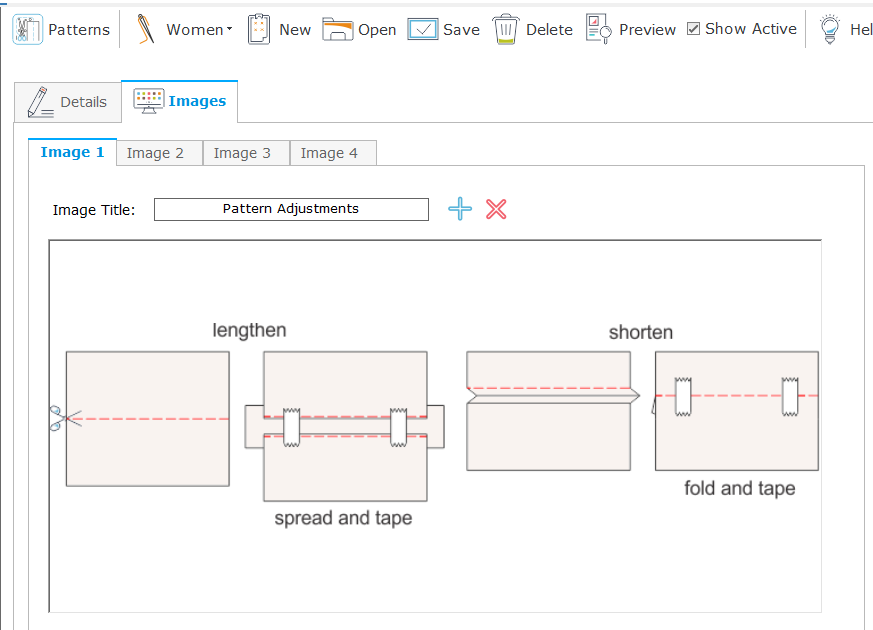Add image with blue plus icon

(460, 209)
